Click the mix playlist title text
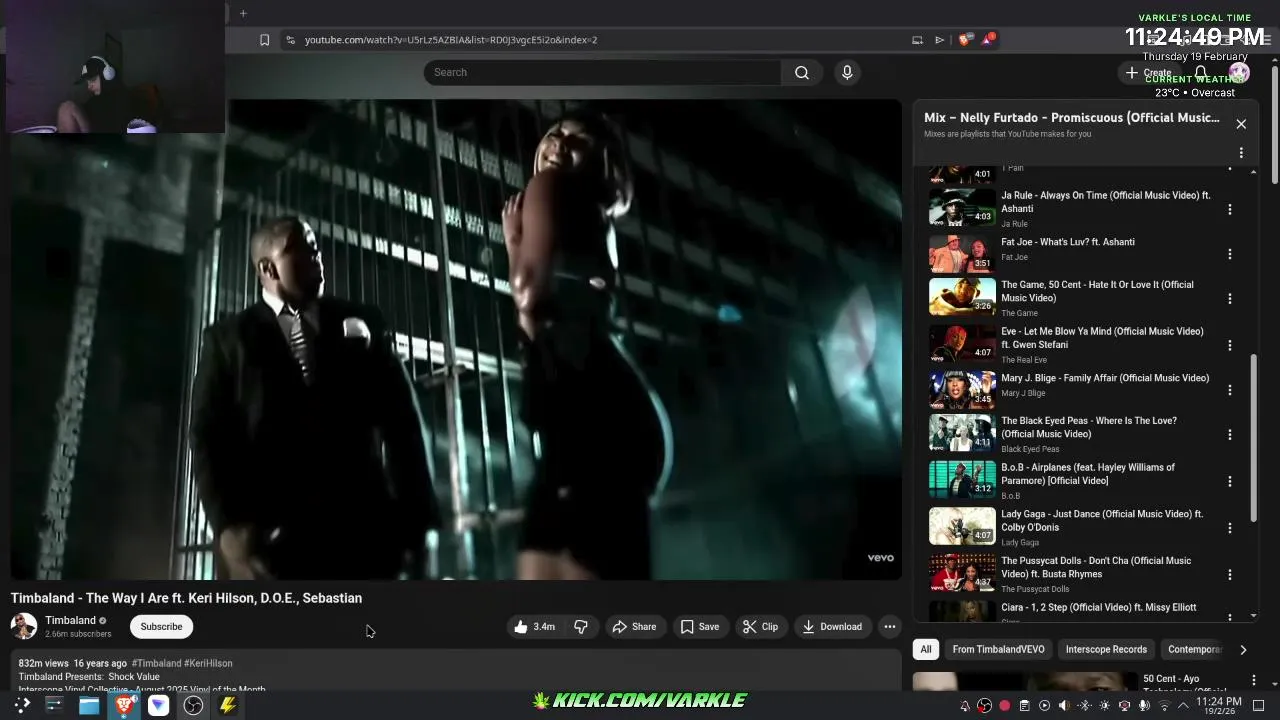1280x720 pixels. coord(1071,118)
